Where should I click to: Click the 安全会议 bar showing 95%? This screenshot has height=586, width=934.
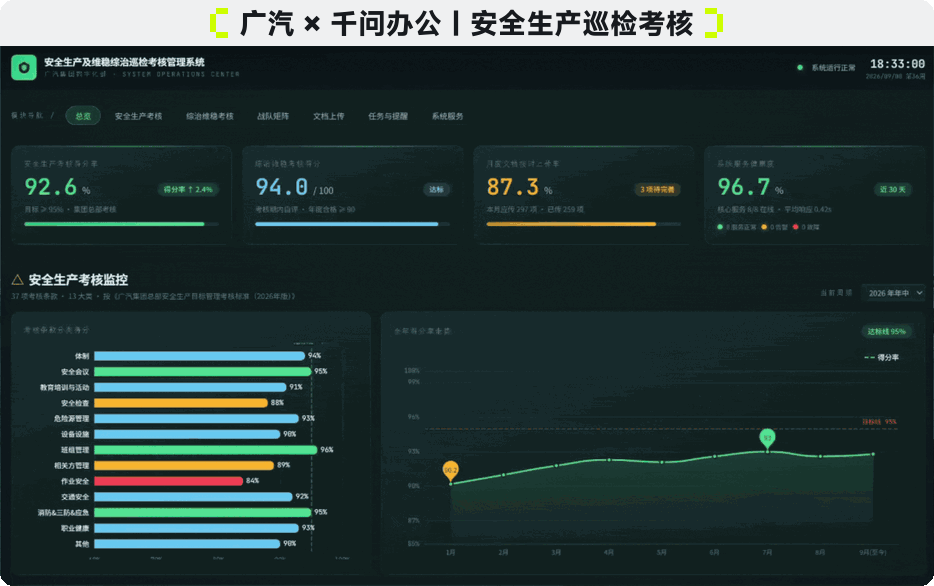[203, 372]
